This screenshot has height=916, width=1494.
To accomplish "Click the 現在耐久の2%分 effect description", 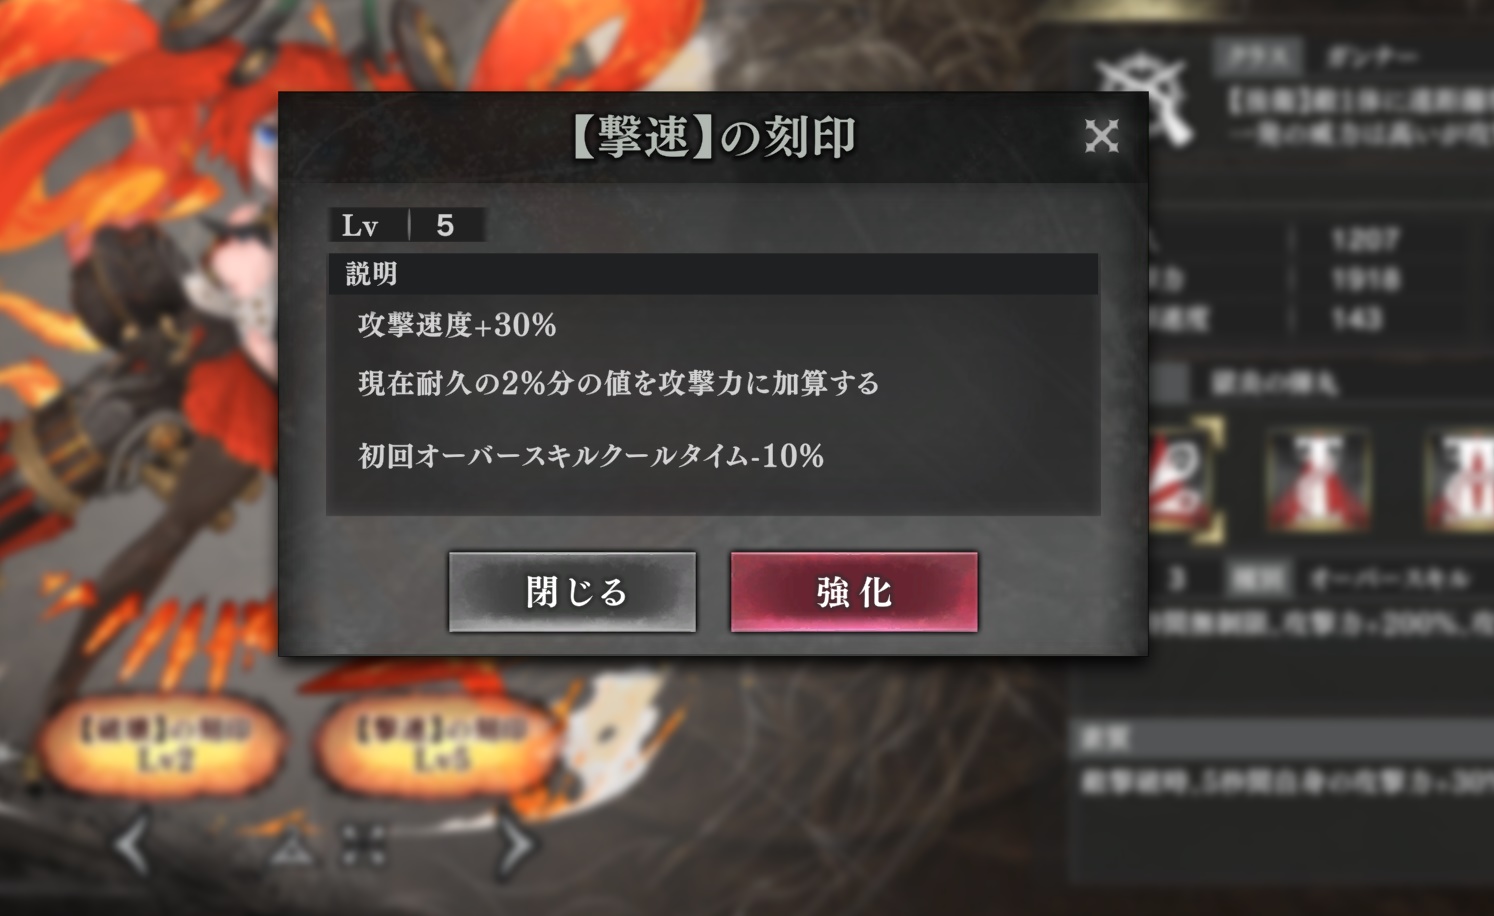I will (x=619, y=383).
